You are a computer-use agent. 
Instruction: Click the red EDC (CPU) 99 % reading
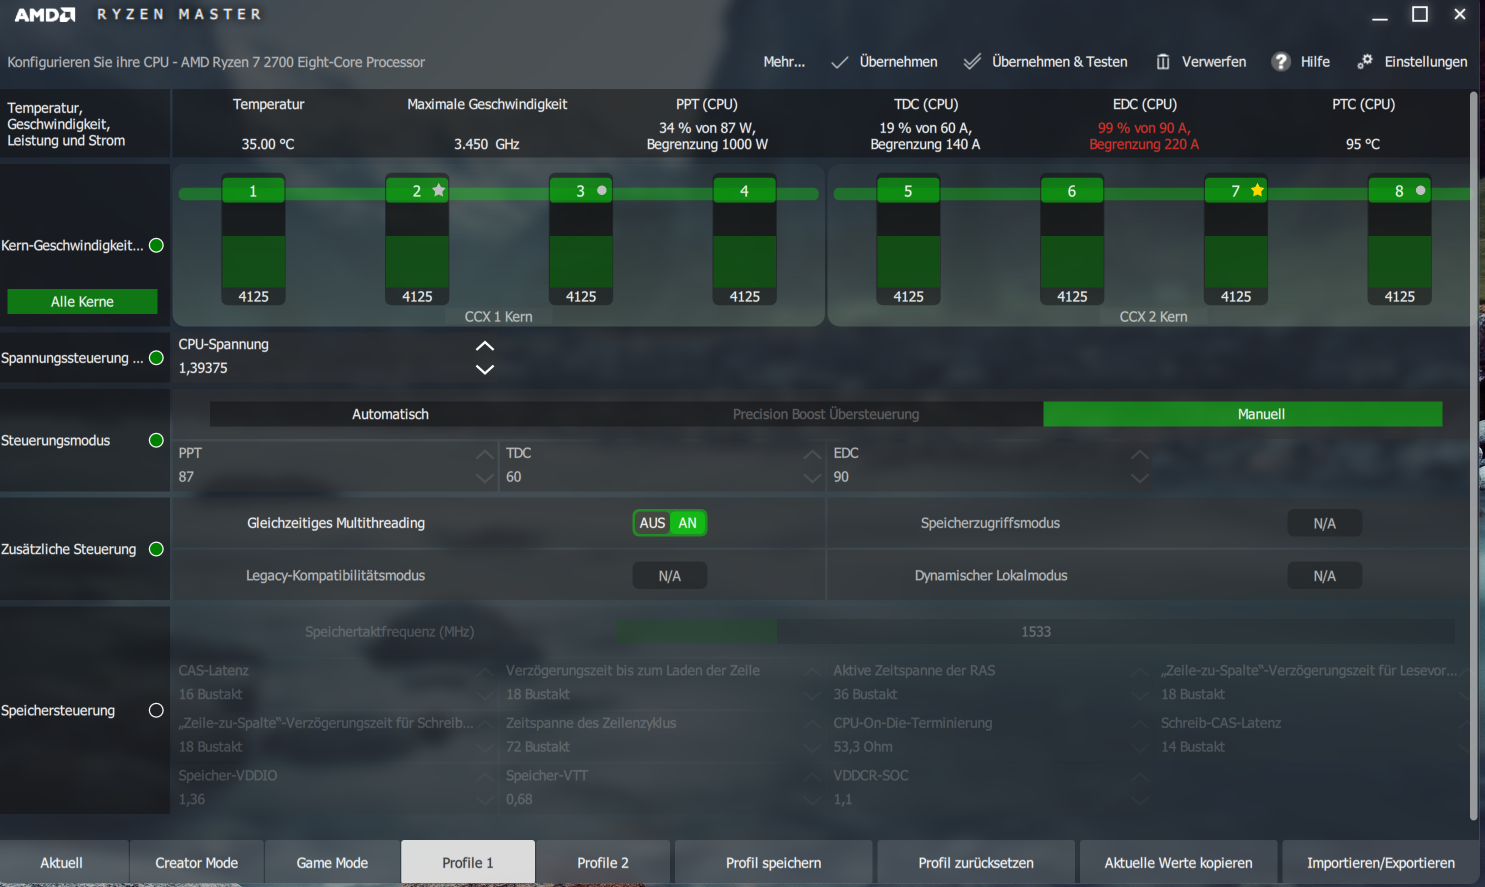coord(1144,136)
